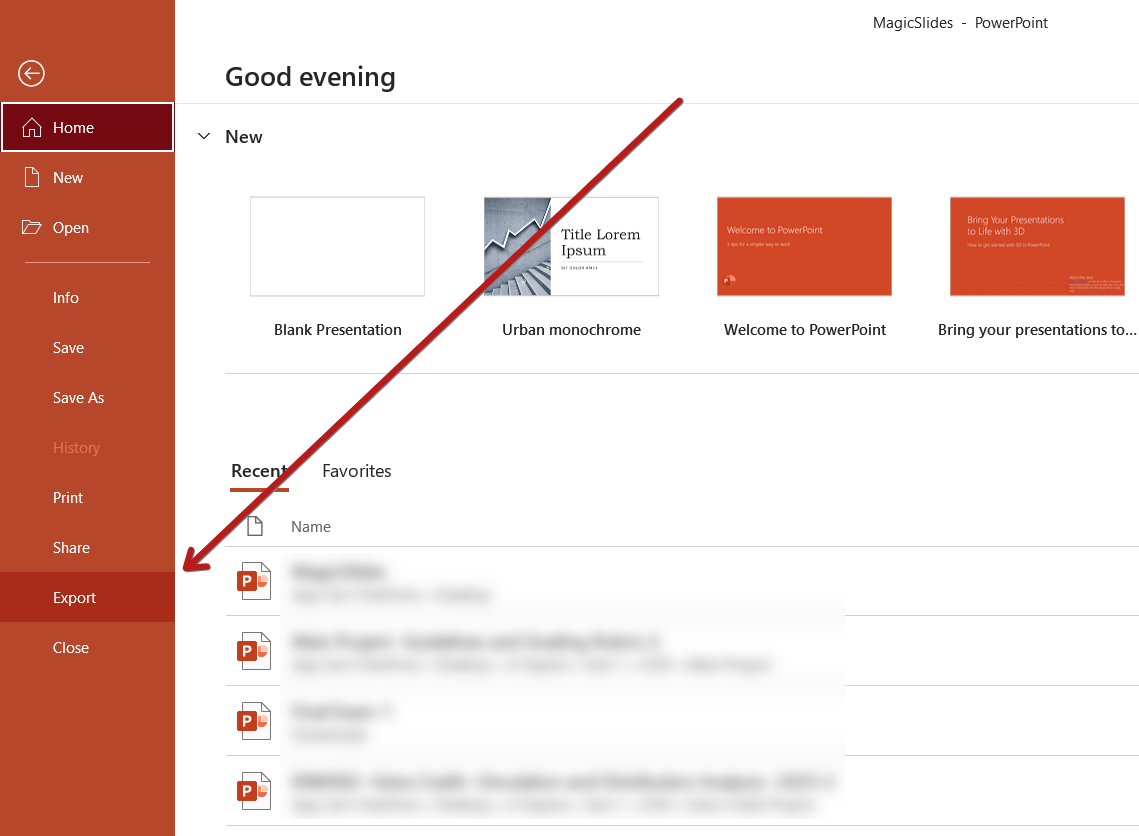
Task: Select Export in the sidebar
Action: (87, 597)
